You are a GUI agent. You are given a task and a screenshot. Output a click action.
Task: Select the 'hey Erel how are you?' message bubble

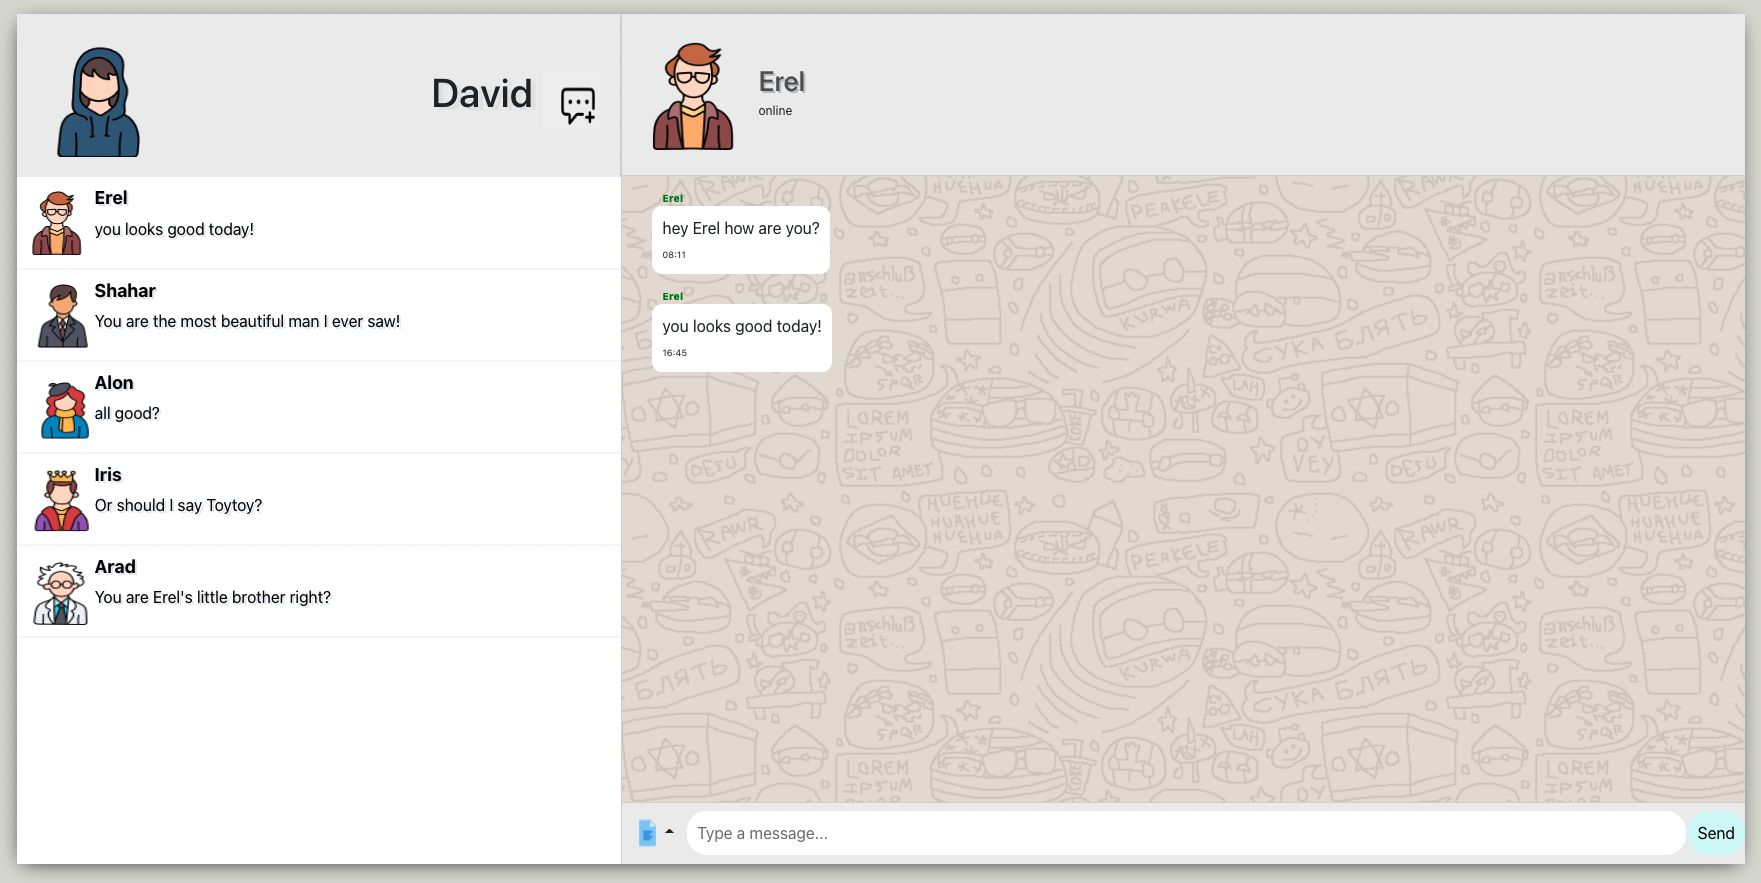coord(740,239)
